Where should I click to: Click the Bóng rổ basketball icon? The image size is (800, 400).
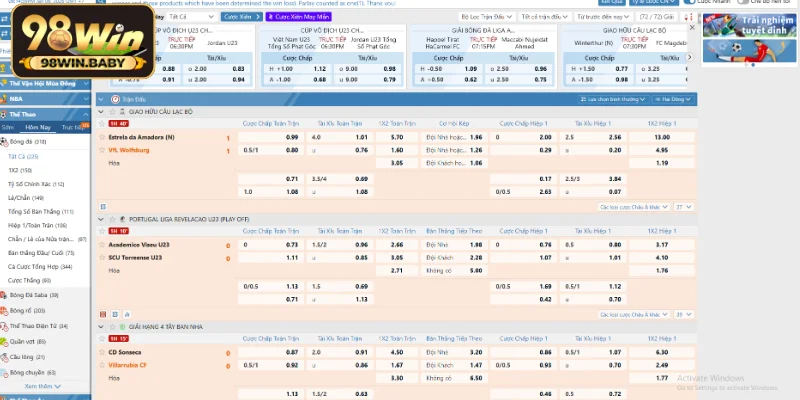[4, 311]
